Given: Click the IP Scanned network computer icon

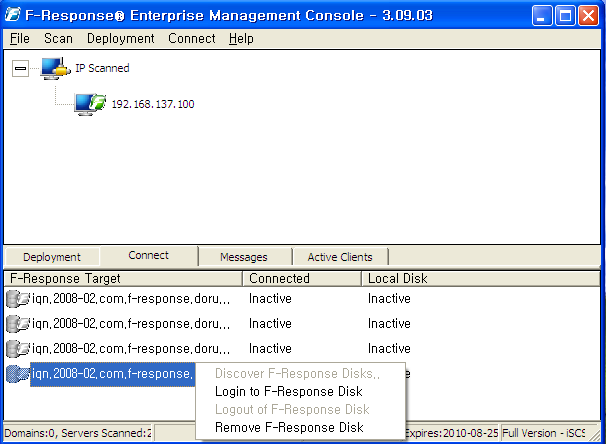Looking at the screenshot, I should click(x=55, y=68).
